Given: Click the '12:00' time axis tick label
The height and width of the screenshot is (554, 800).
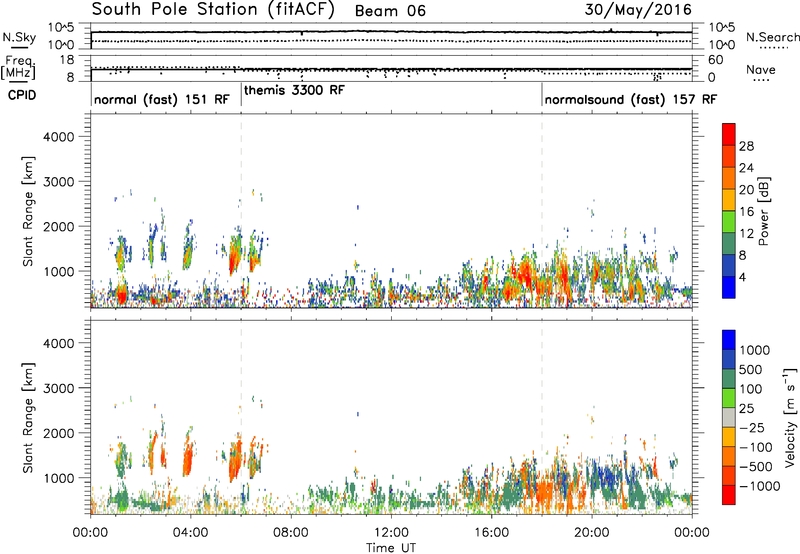Looking at the screenshot, I should [391, 533].
